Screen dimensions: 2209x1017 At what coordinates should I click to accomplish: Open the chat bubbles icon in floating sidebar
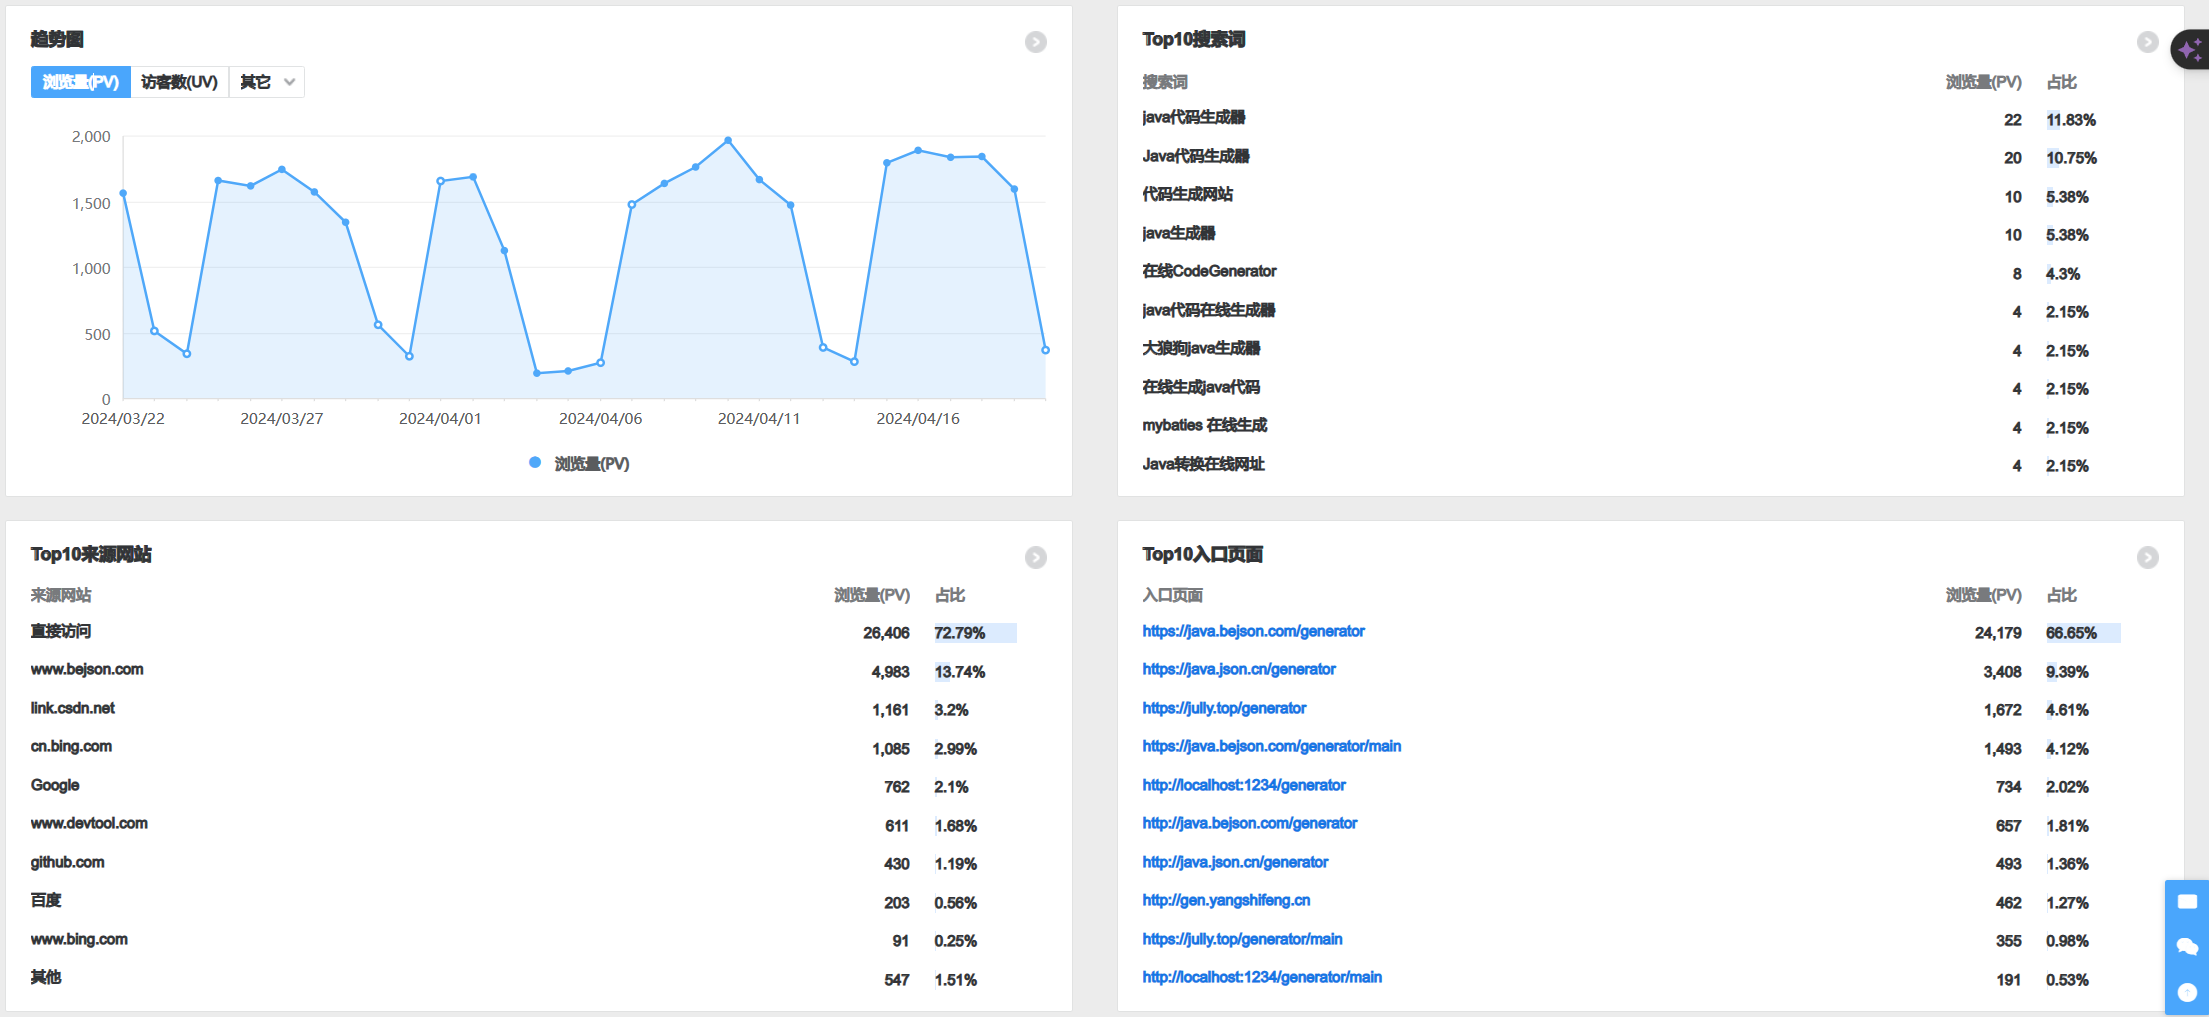2187,946
